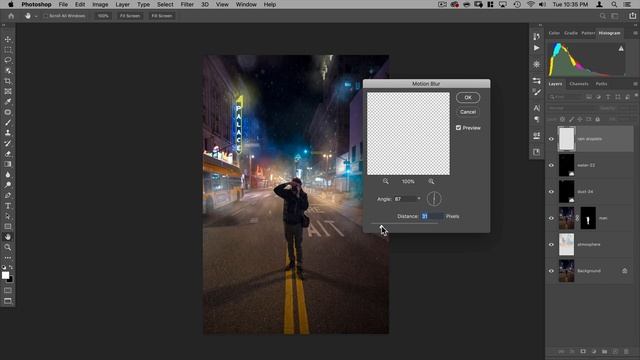Select the man layer mask thumbnail

[x=588, y=218]
